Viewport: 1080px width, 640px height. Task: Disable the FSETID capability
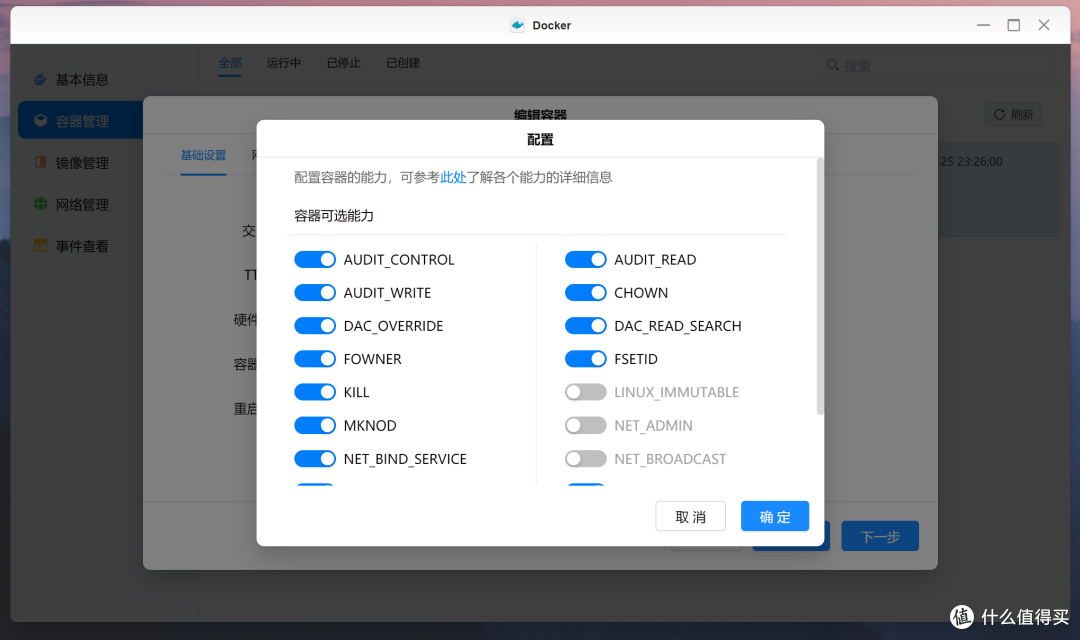click(x=585, y=359)
